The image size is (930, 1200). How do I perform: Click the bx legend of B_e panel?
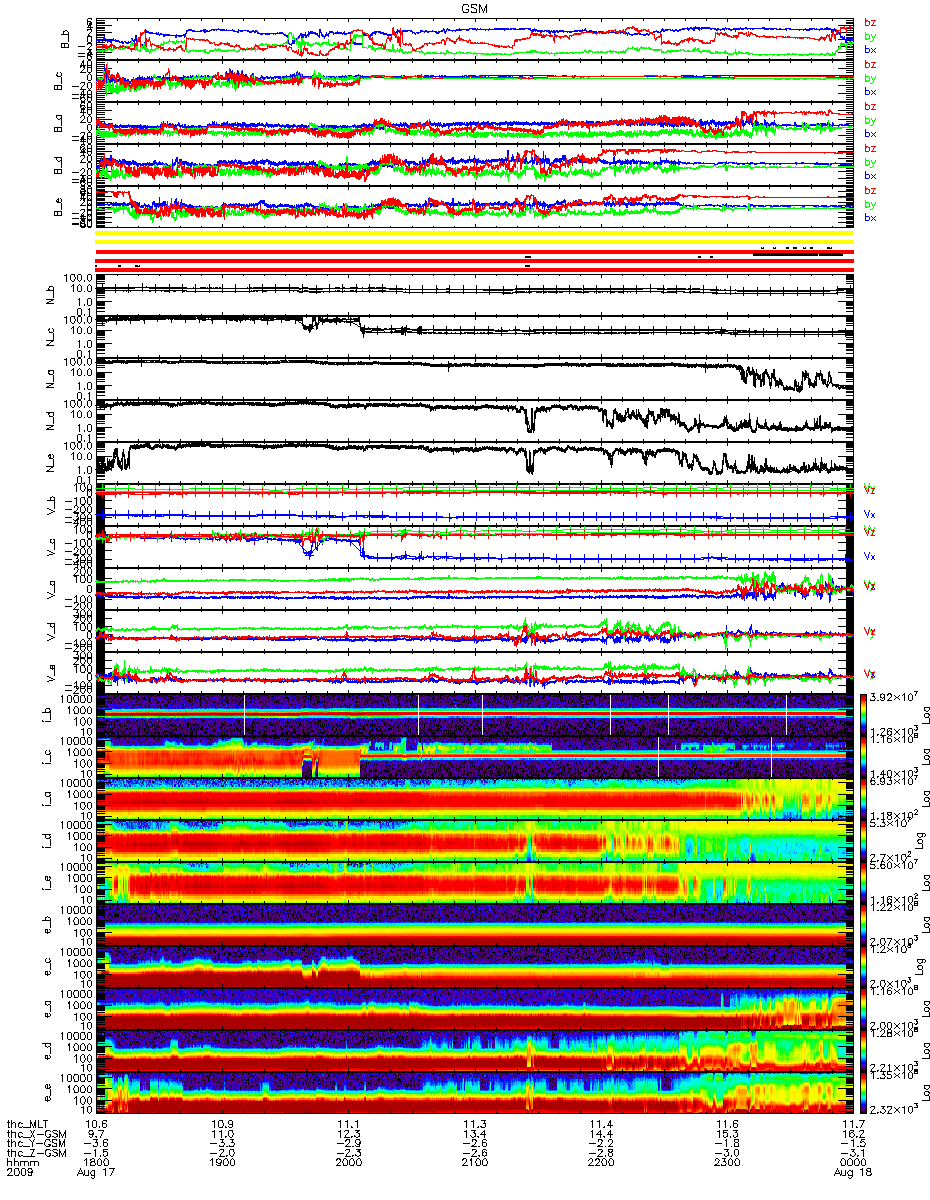click(870, 217)
